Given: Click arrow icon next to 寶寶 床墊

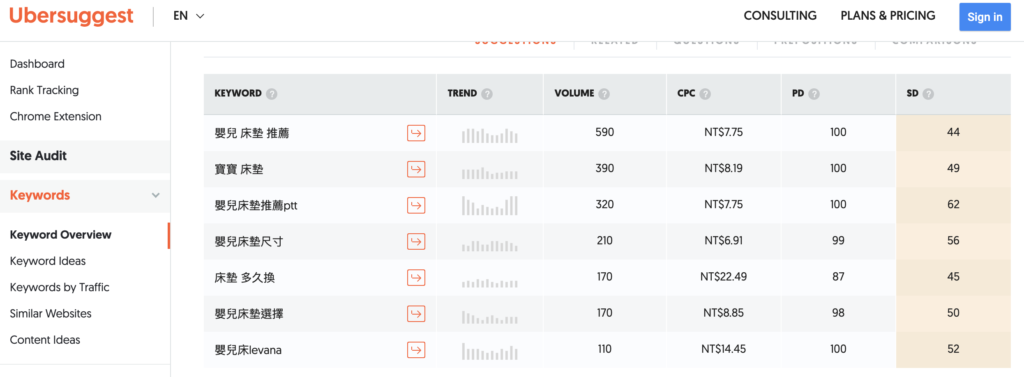Looking at the screenshot, I should [416, 169].
